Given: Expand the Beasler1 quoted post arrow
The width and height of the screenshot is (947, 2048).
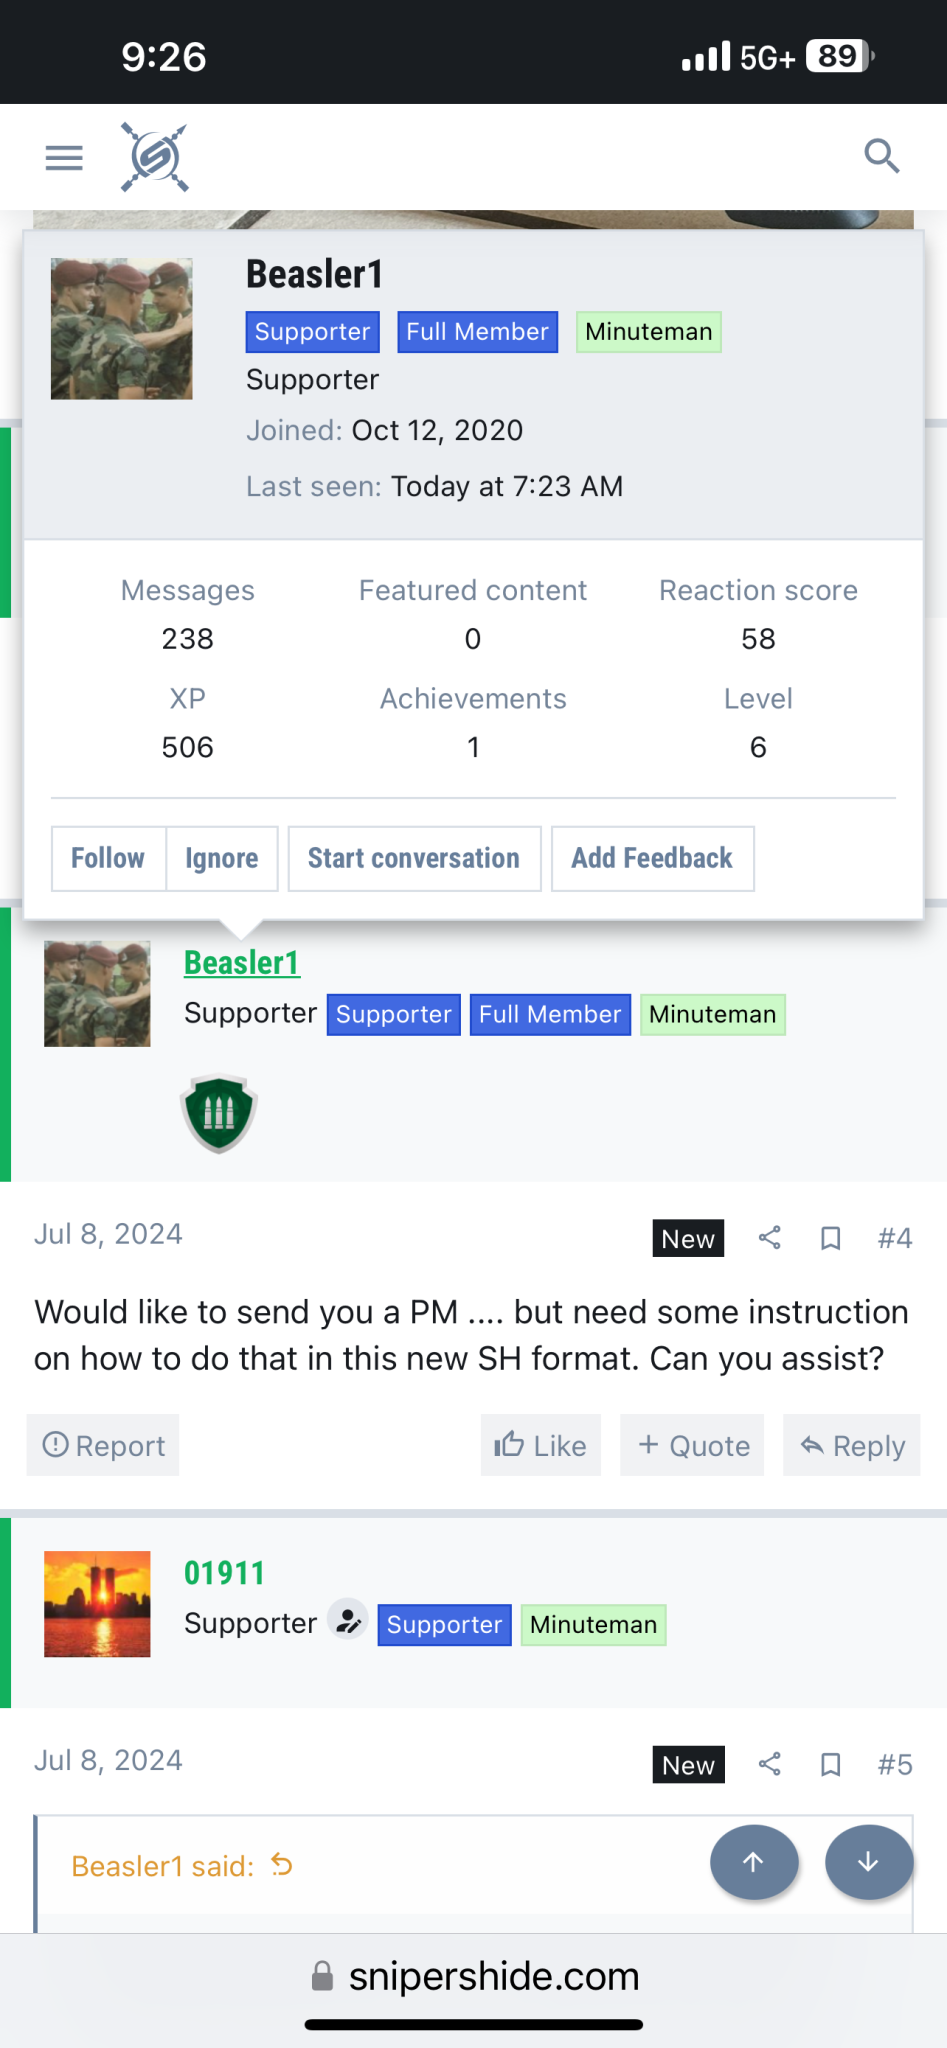Looking at the screenshot, I should 282,1865.
